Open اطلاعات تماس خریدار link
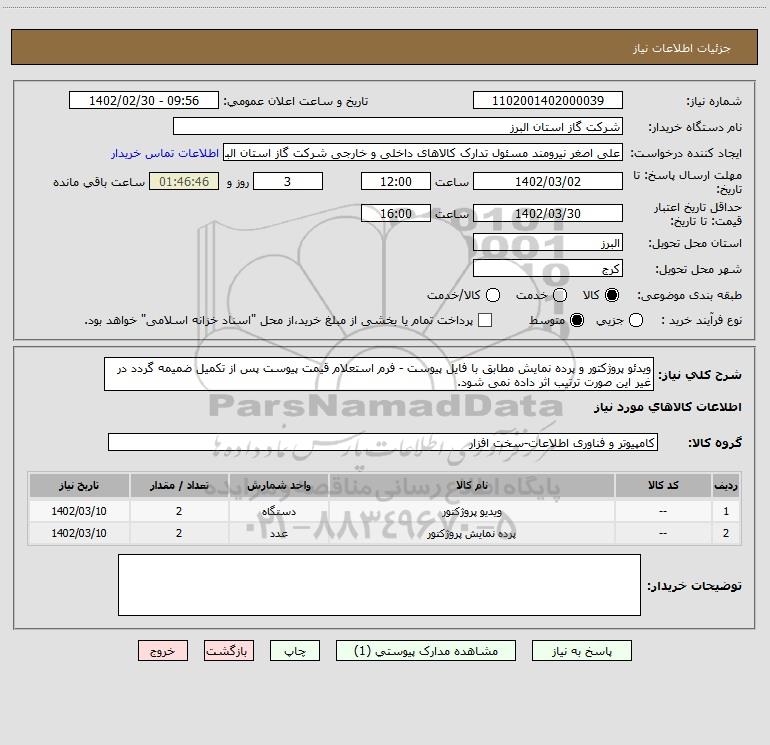770x745 pixels. (165, 153)
